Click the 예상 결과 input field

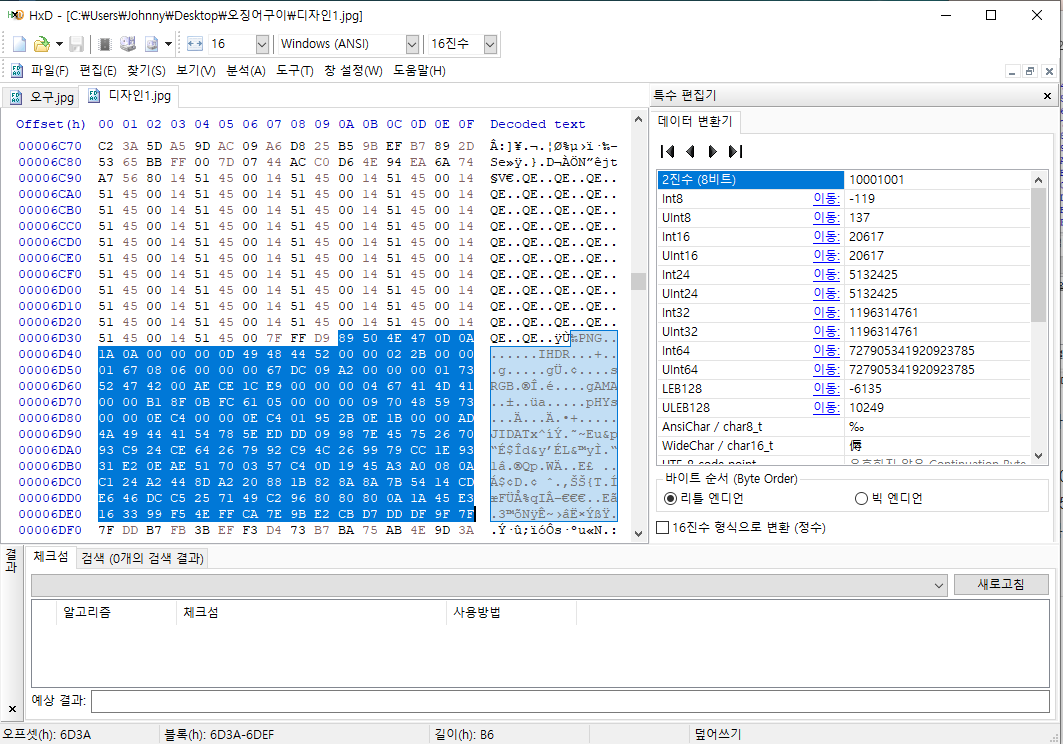pos(570,701)
